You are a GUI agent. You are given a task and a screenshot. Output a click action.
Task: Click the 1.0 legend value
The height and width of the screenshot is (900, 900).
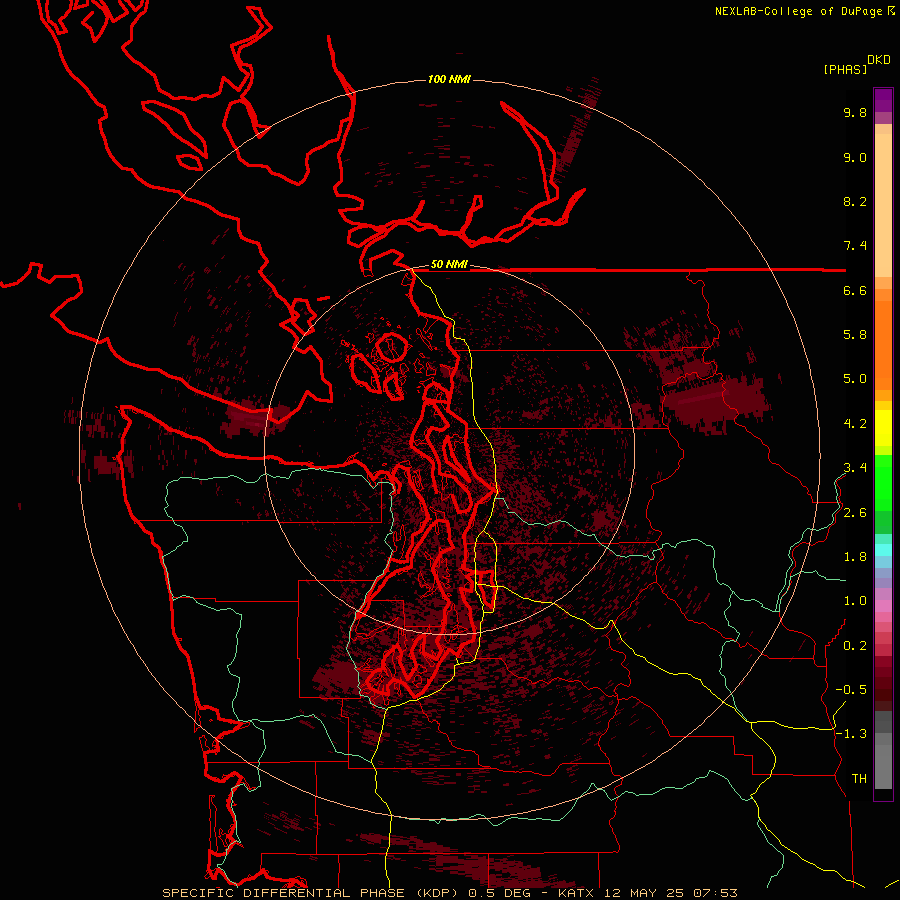click(x=855, y=601)
